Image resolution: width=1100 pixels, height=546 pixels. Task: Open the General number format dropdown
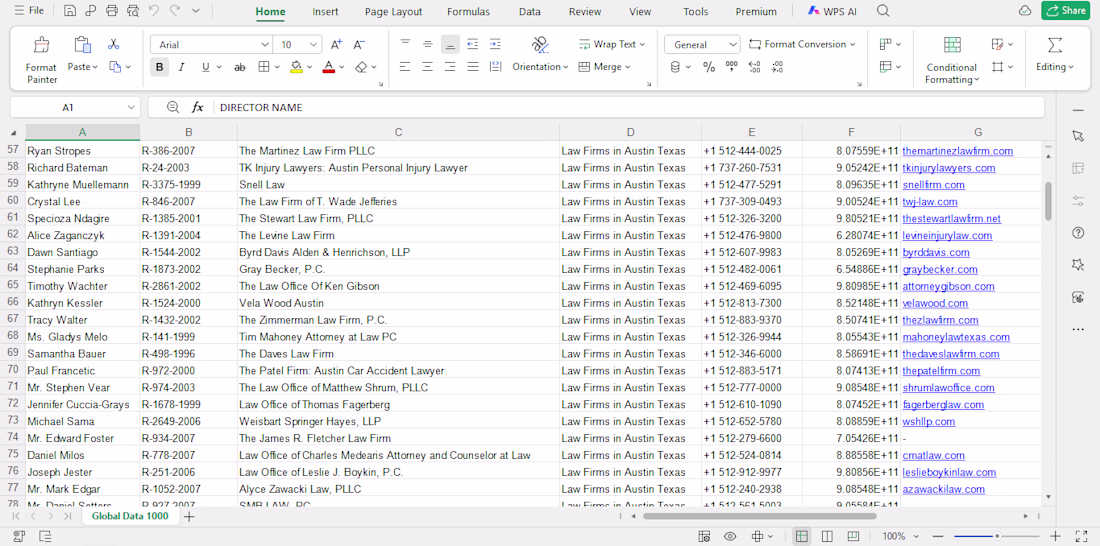(702, 44)
